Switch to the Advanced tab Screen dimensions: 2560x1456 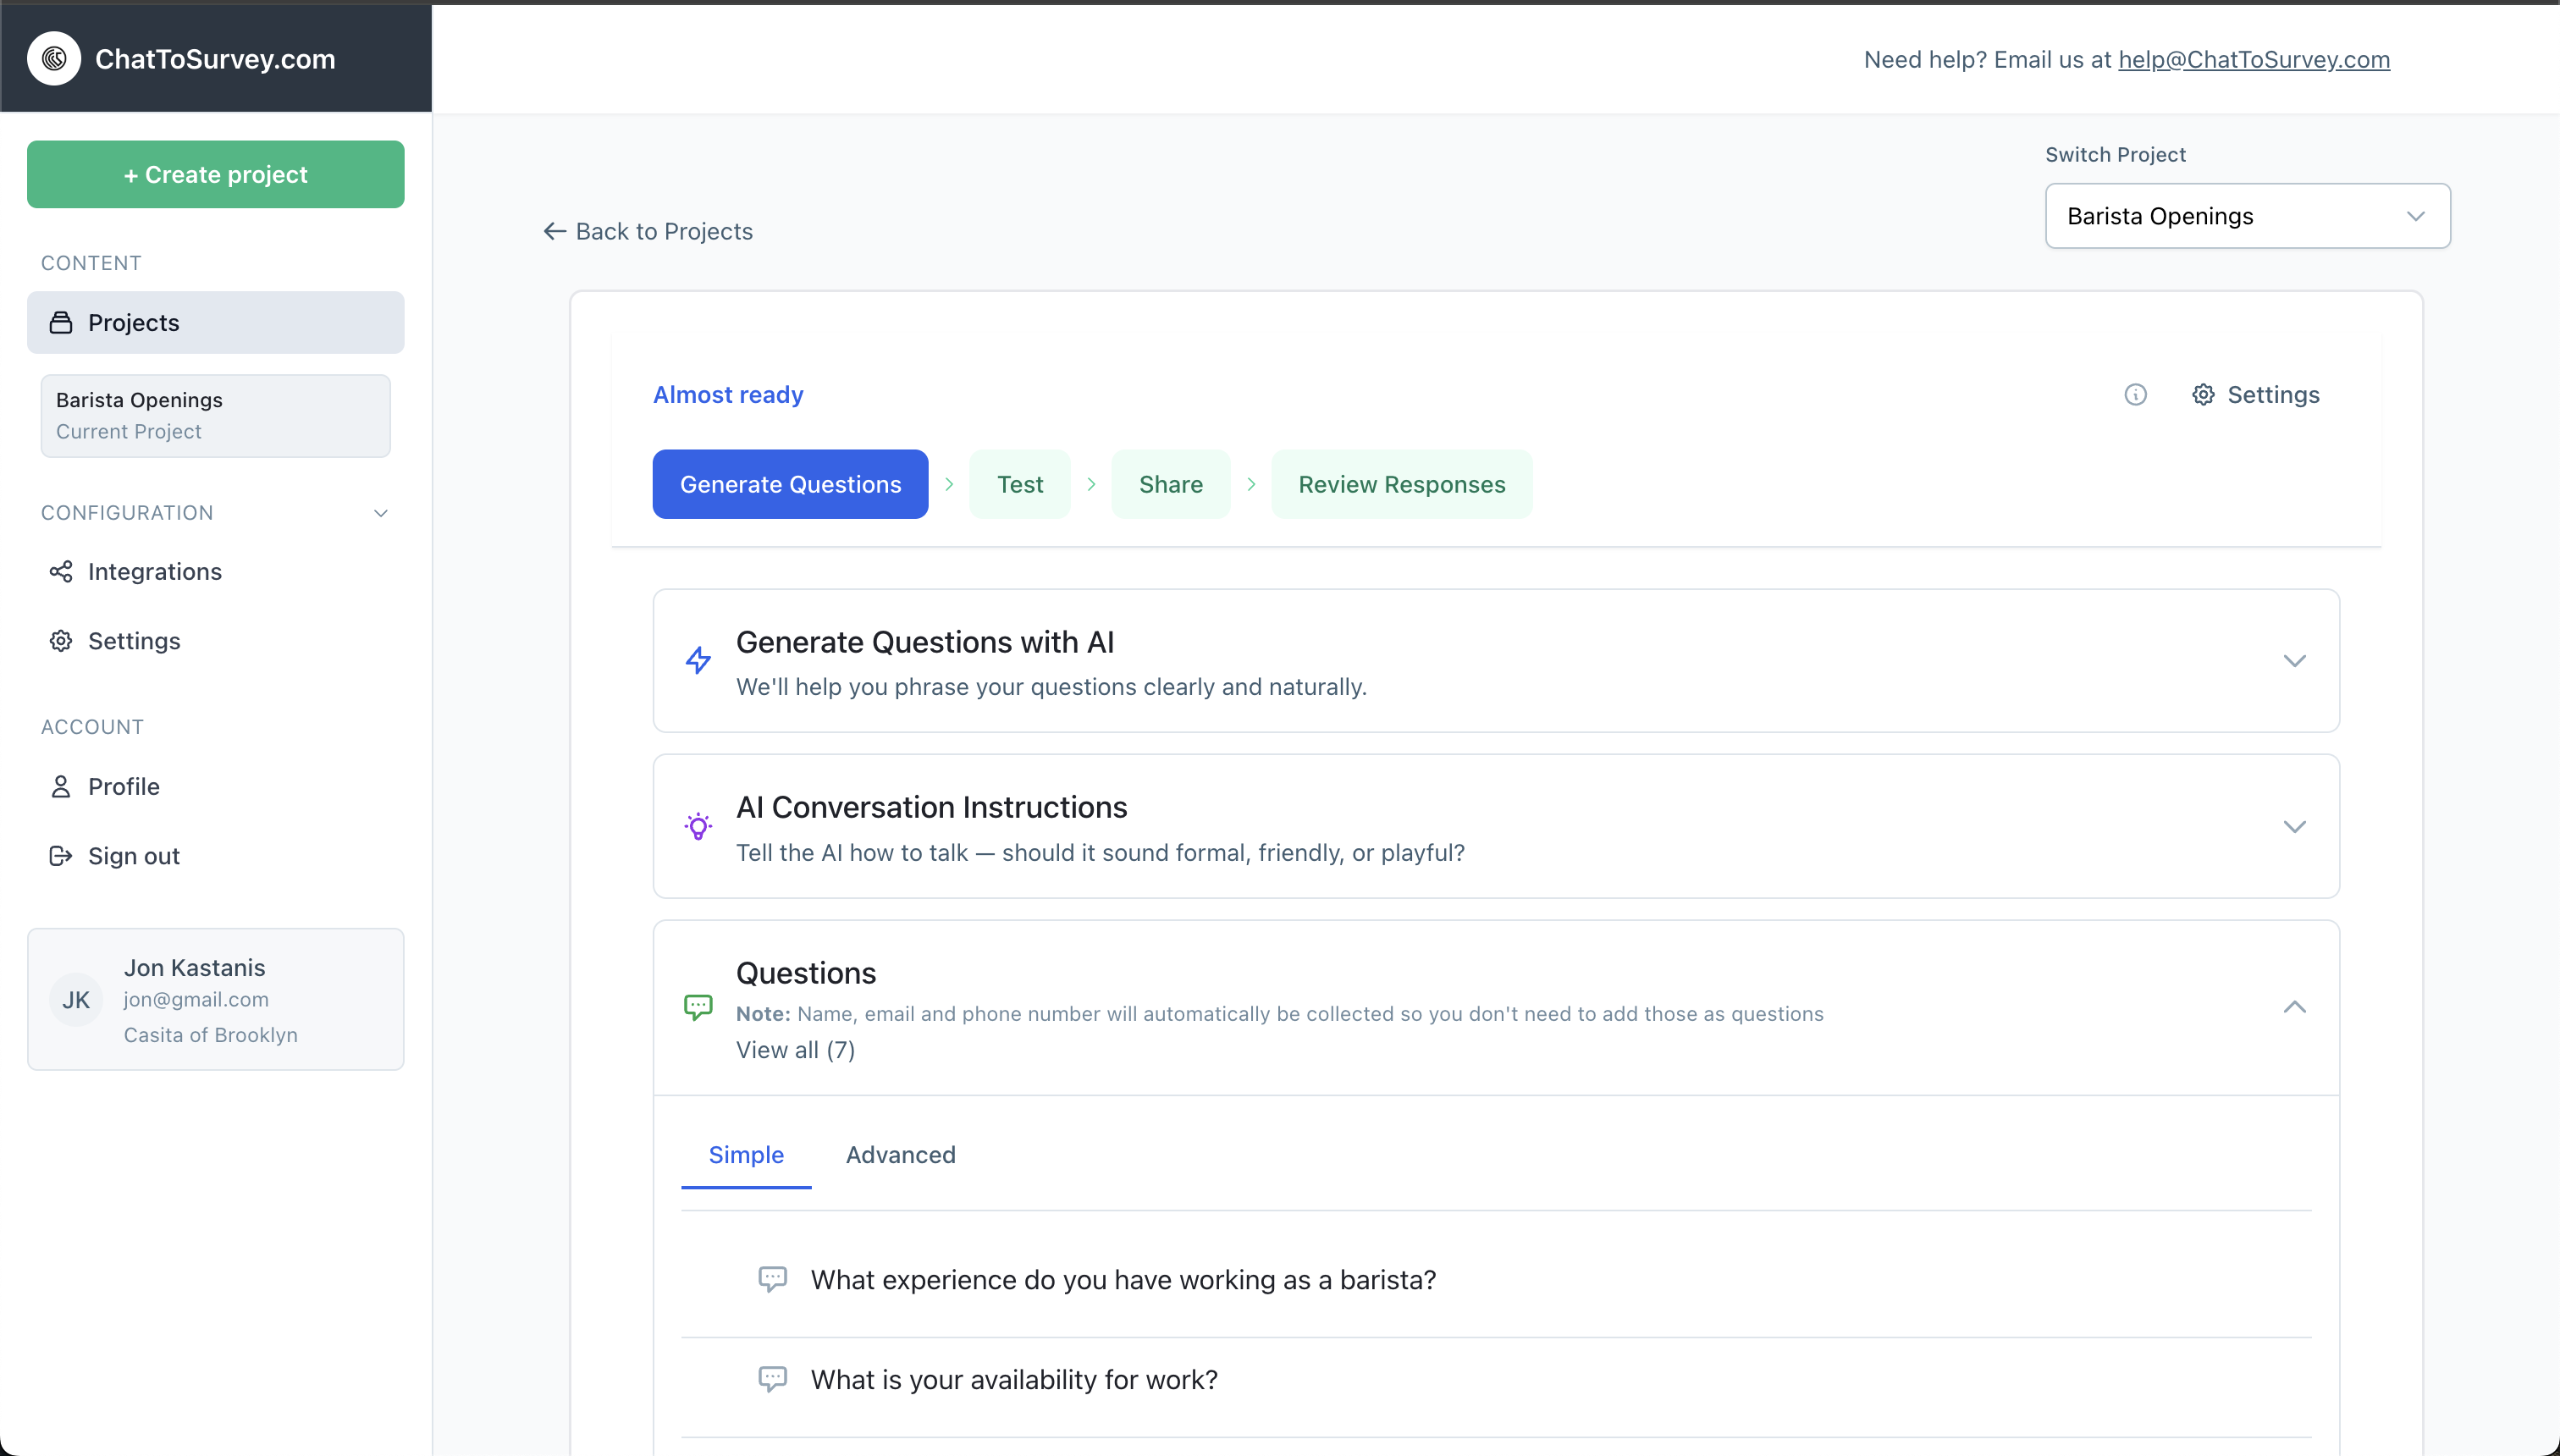(900, 1154)
